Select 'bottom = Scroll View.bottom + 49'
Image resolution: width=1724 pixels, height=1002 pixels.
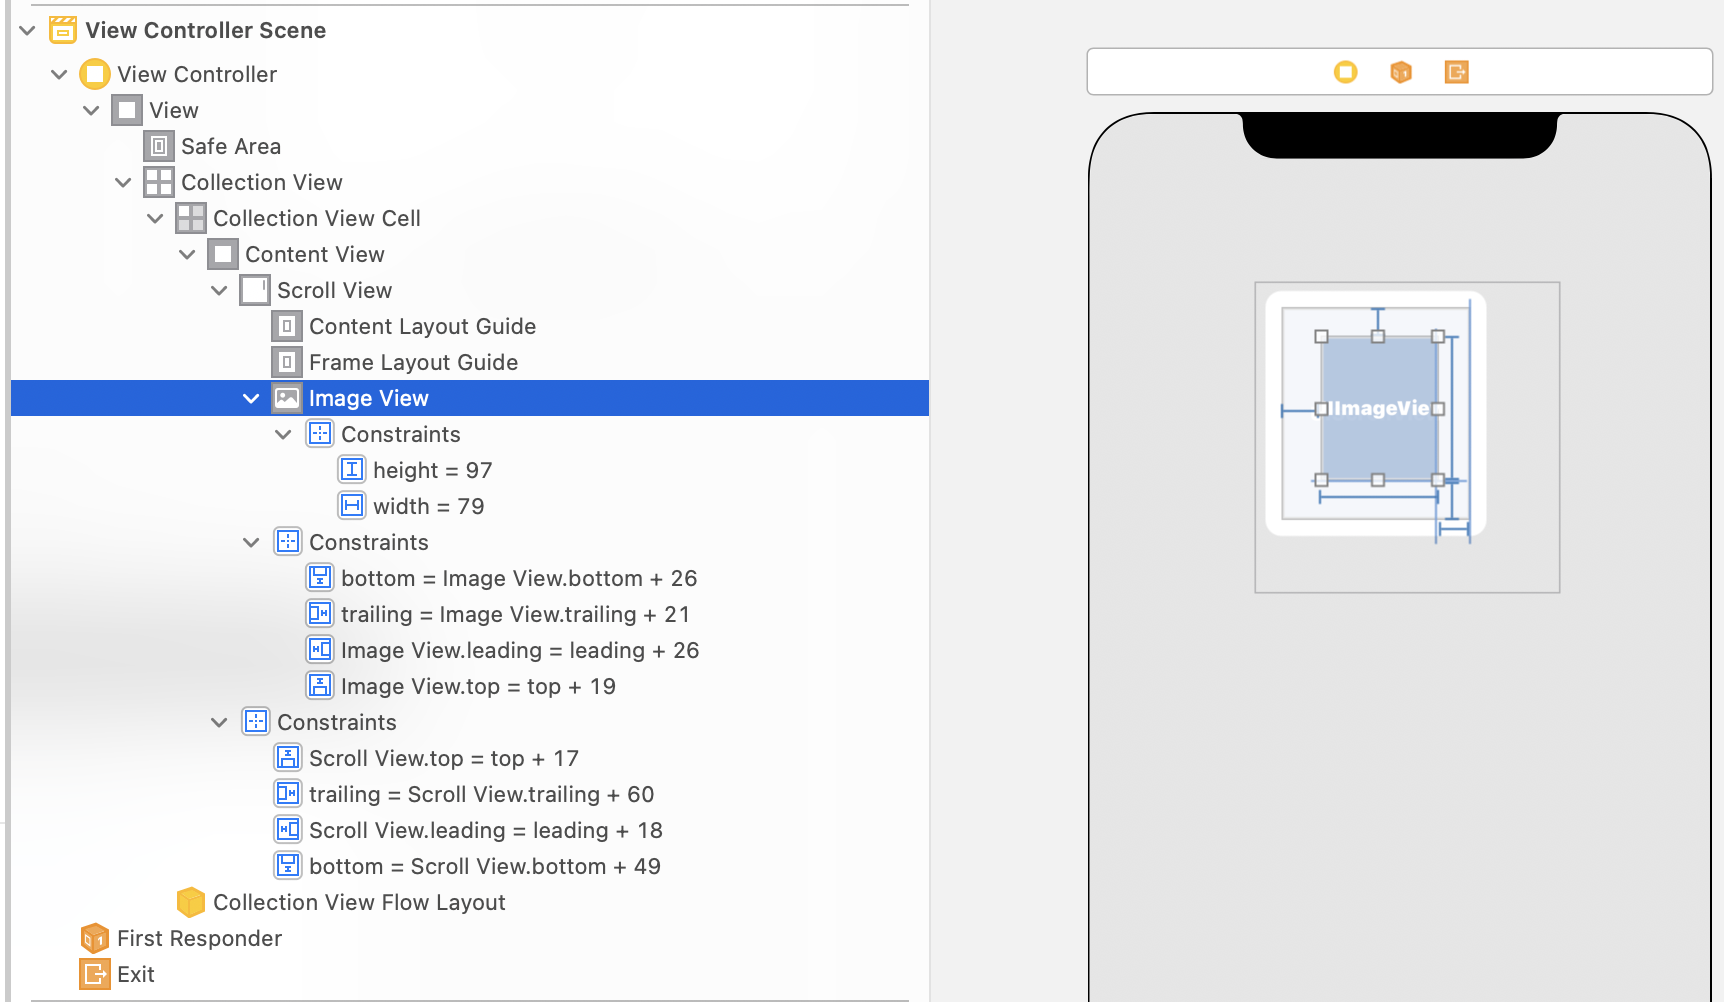click(485, 866)
